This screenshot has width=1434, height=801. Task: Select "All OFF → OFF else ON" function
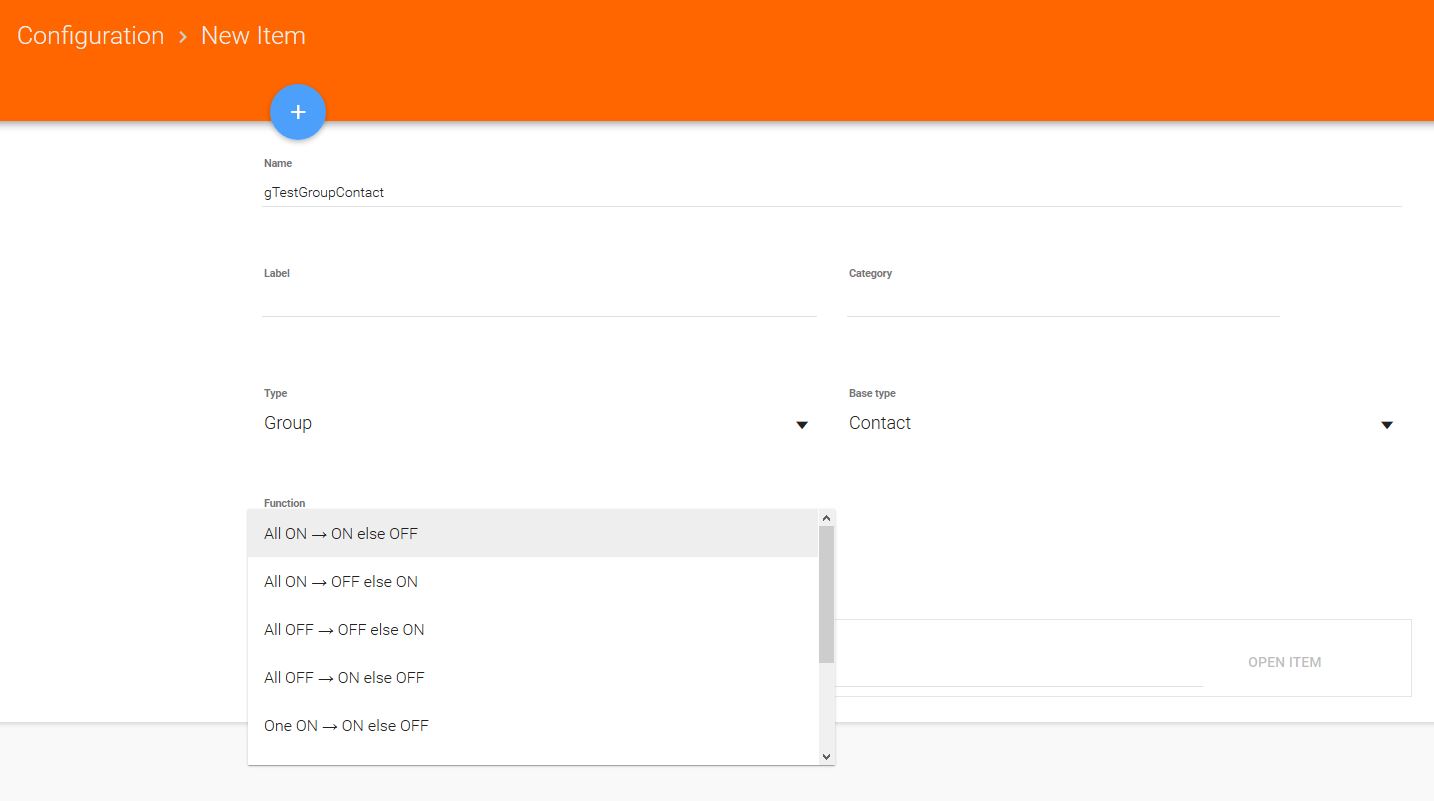[x=344, y=629]
